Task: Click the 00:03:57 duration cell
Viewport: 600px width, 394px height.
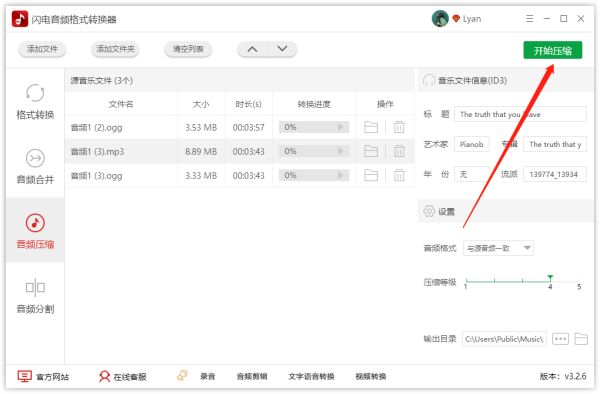Action: tap(248, 127)
